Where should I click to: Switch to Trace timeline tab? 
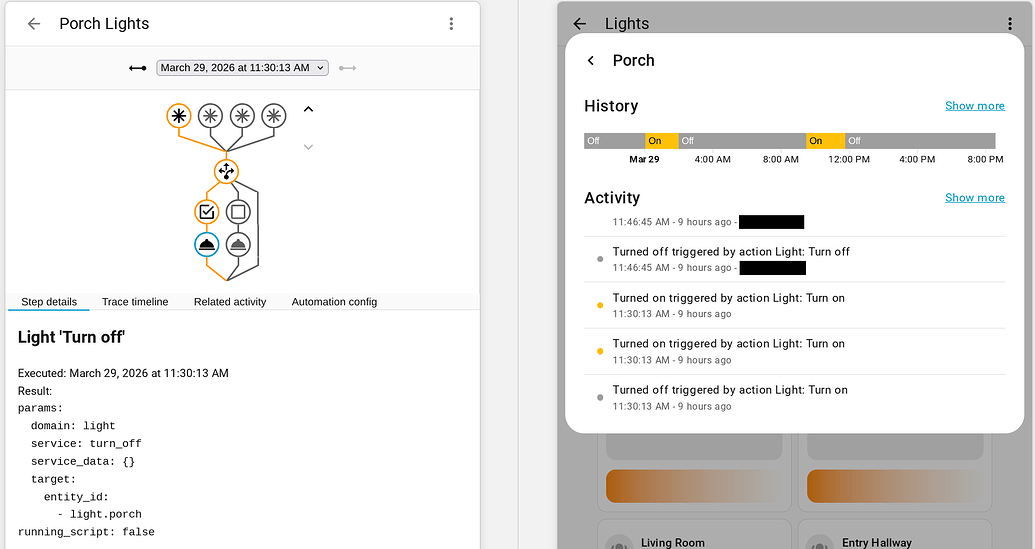(x=135, y=302)
